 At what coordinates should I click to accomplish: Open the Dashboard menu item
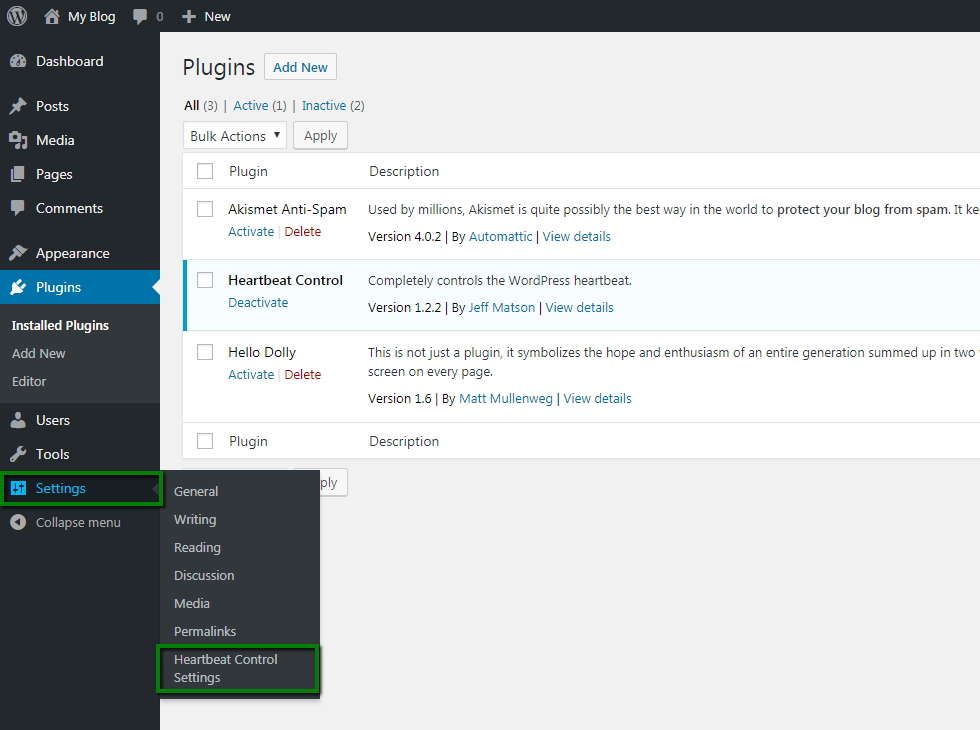(69, 61)
